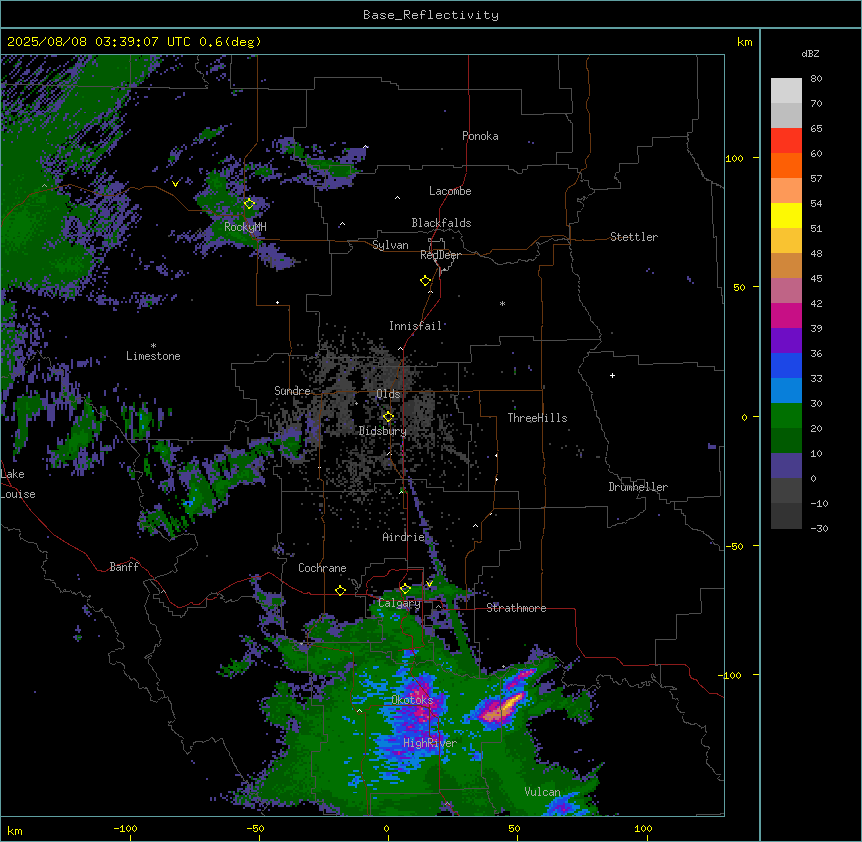Click the yellow V marker northeast of Calgary
Image resolution: width=862 pixels, height=842 pixels.
(429, 584)
